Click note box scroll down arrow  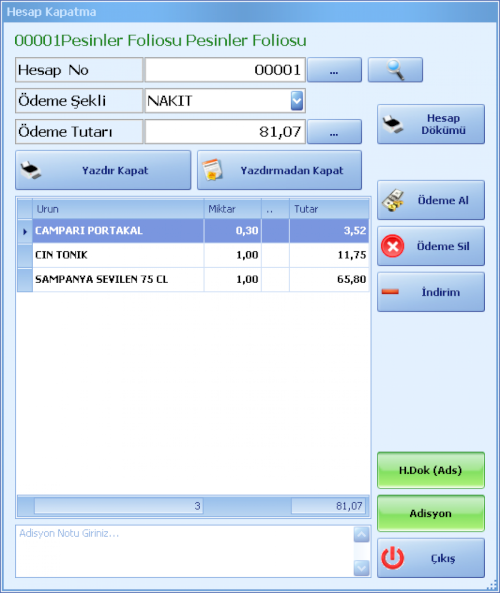tap(362, 568)
